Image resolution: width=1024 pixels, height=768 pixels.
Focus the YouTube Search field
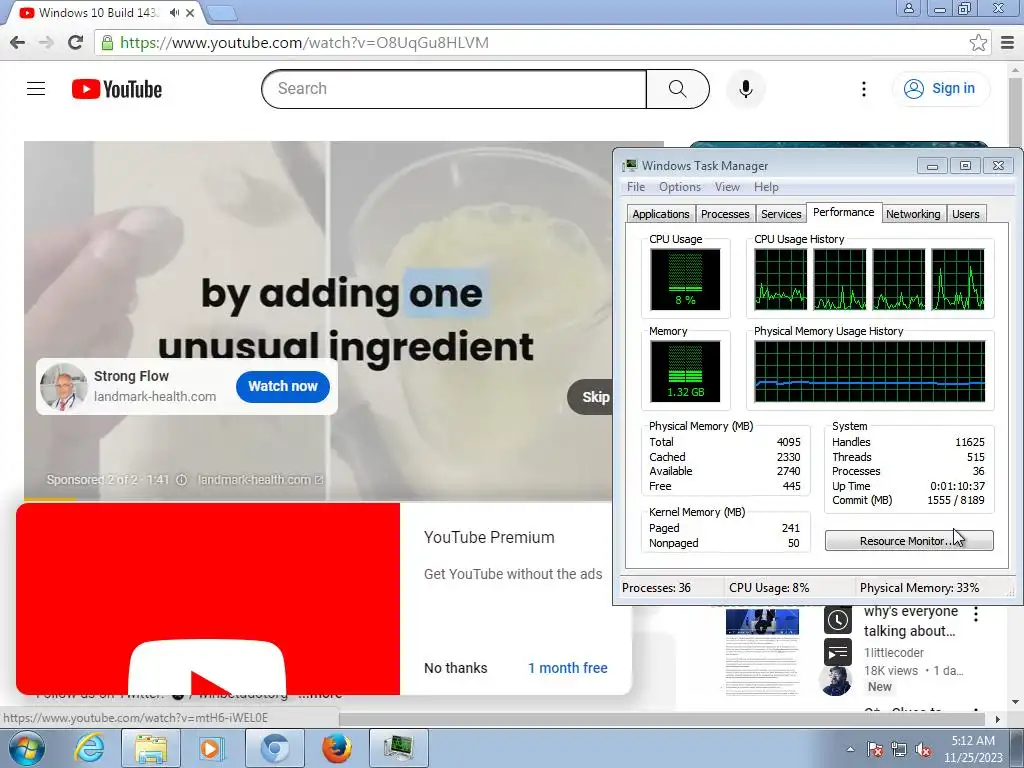point(454,89)
